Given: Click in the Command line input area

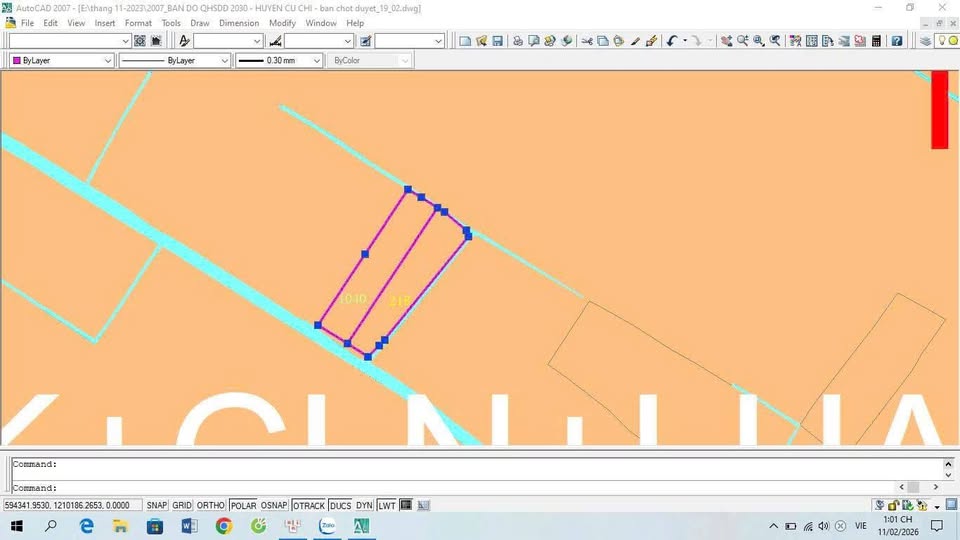Looking at the screenshot, I should click(x=480, y=488).
